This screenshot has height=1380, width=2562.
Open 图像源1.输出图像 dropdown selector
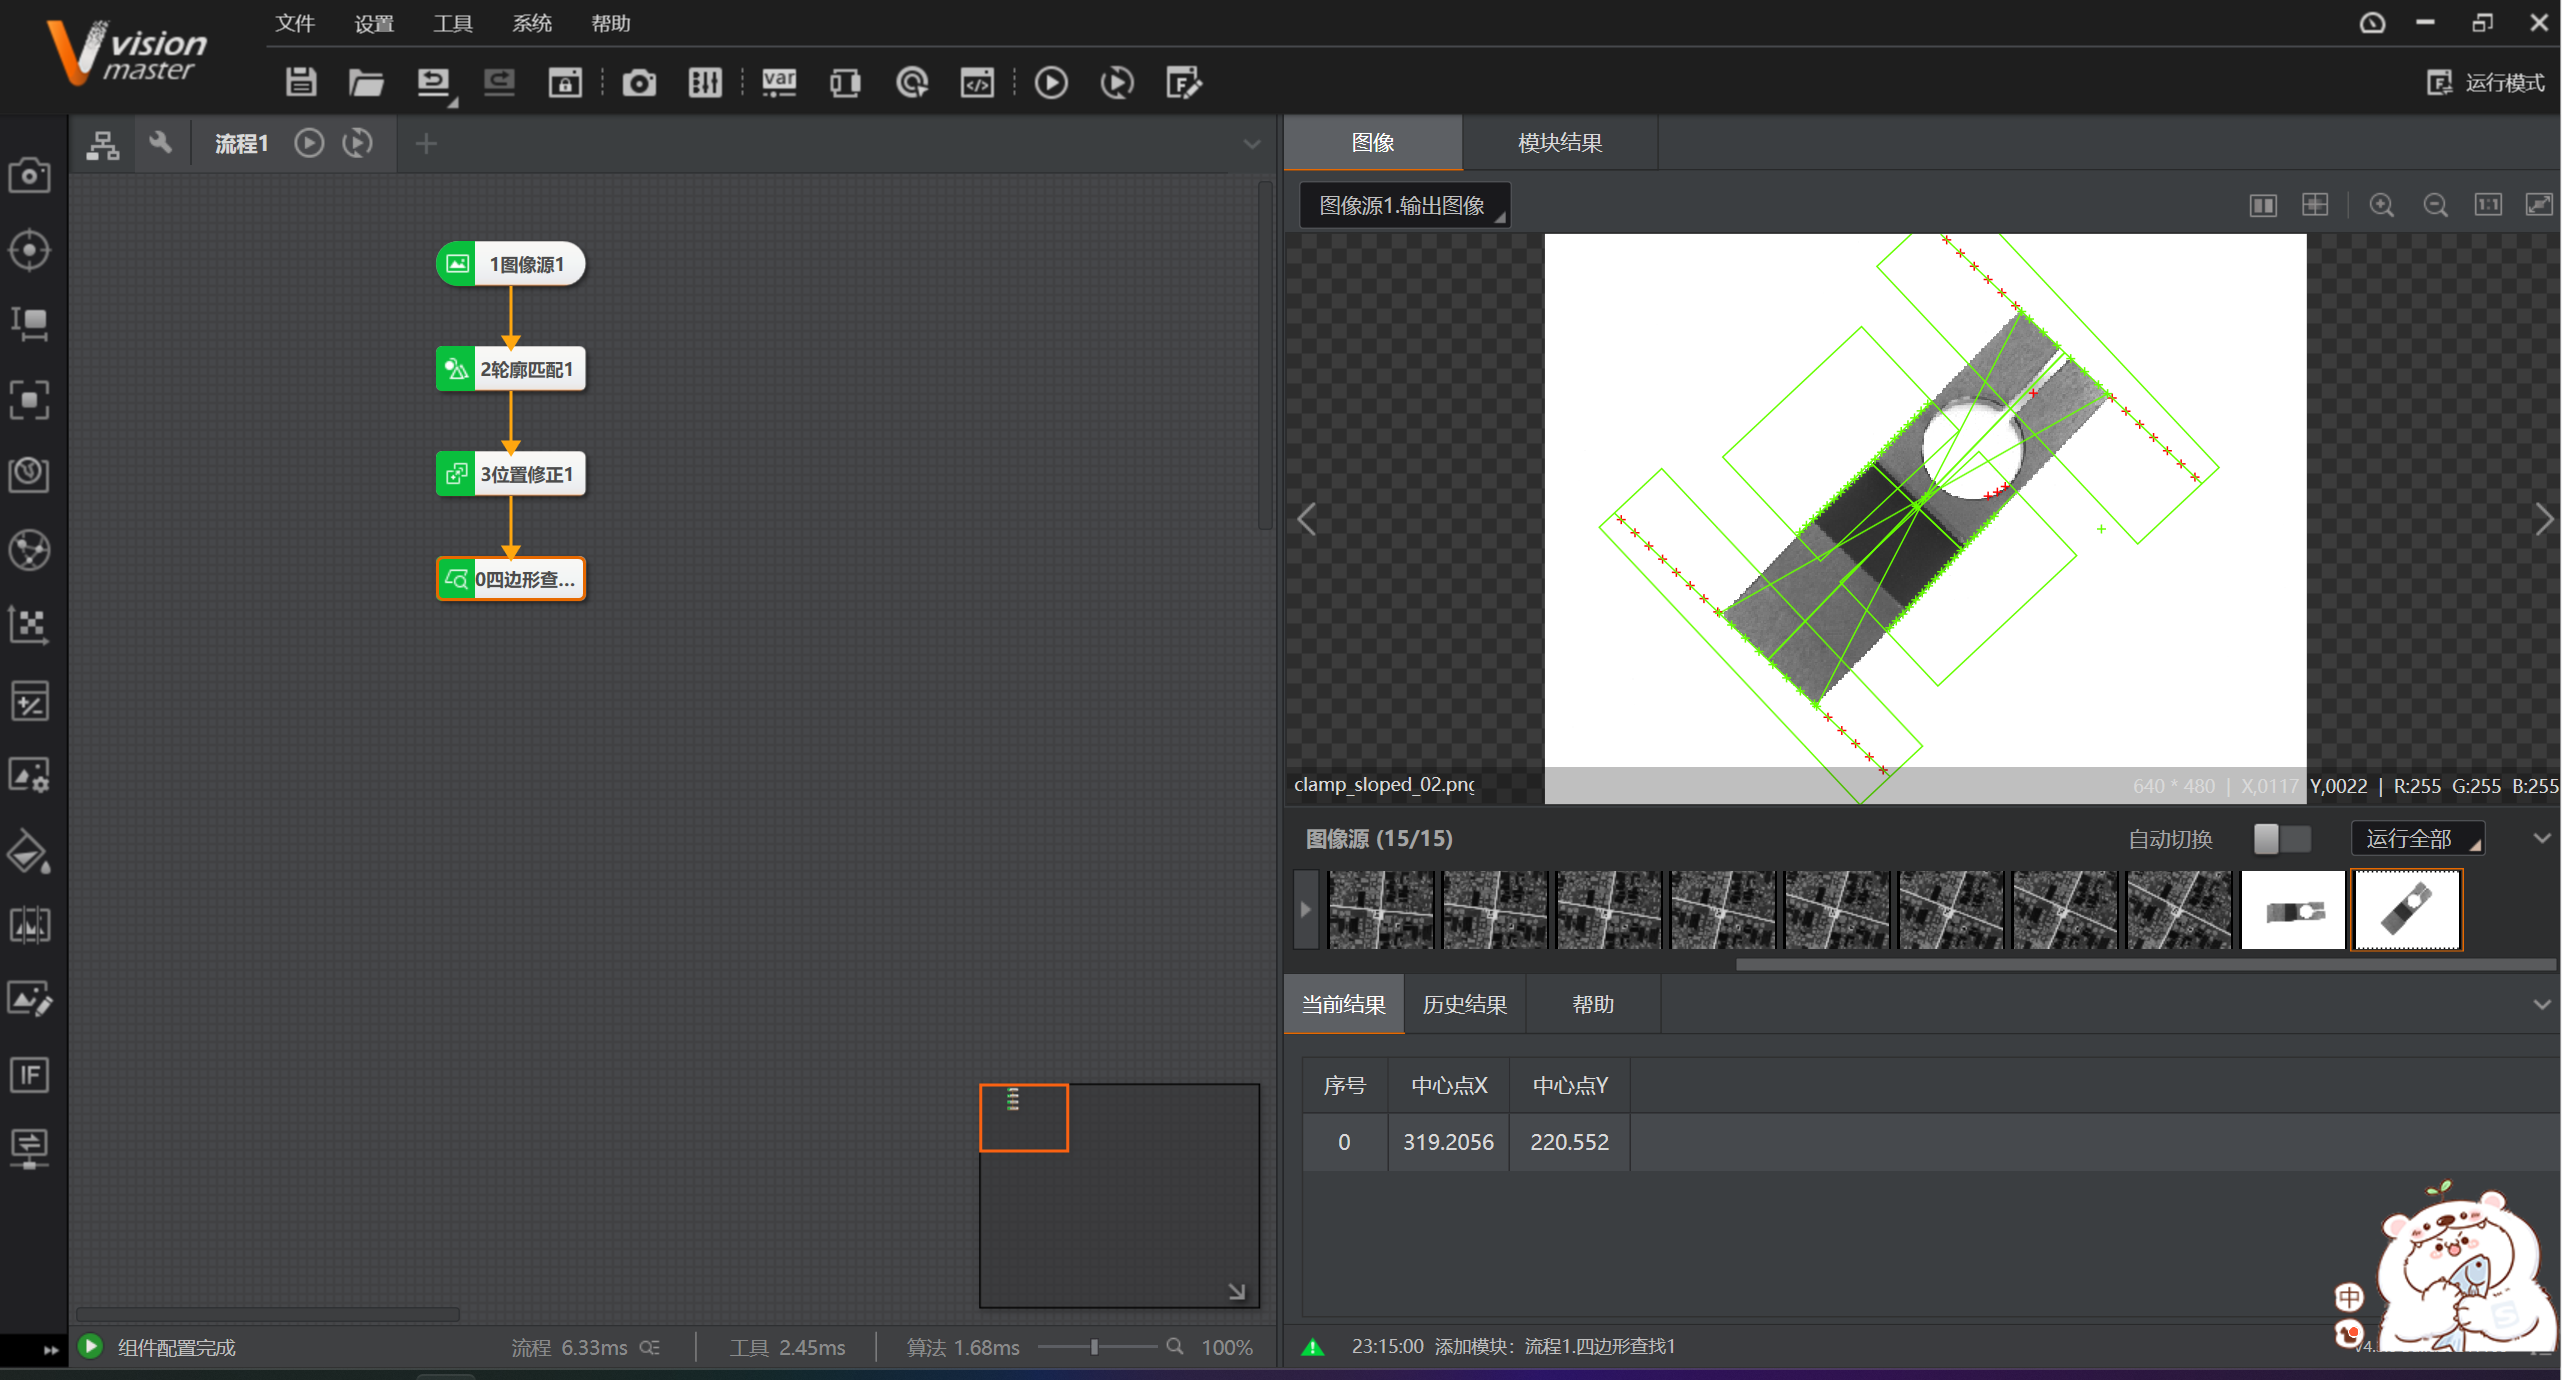(1403, 205)
